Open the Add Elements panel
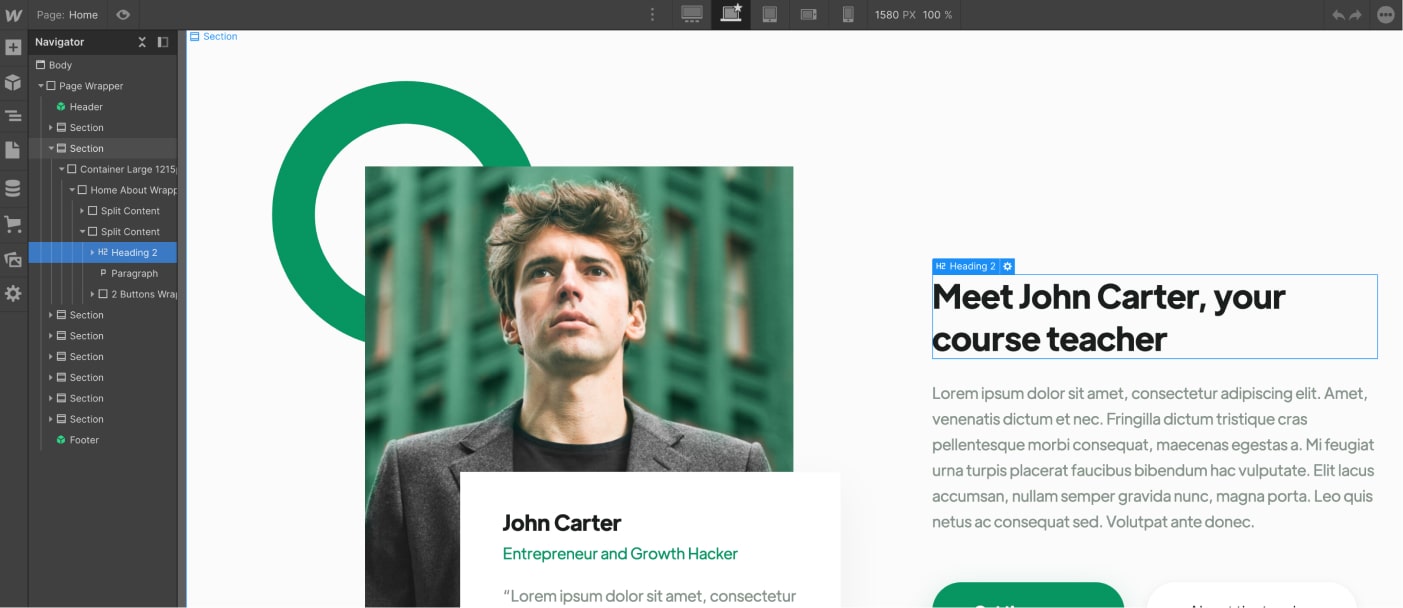 14,47
